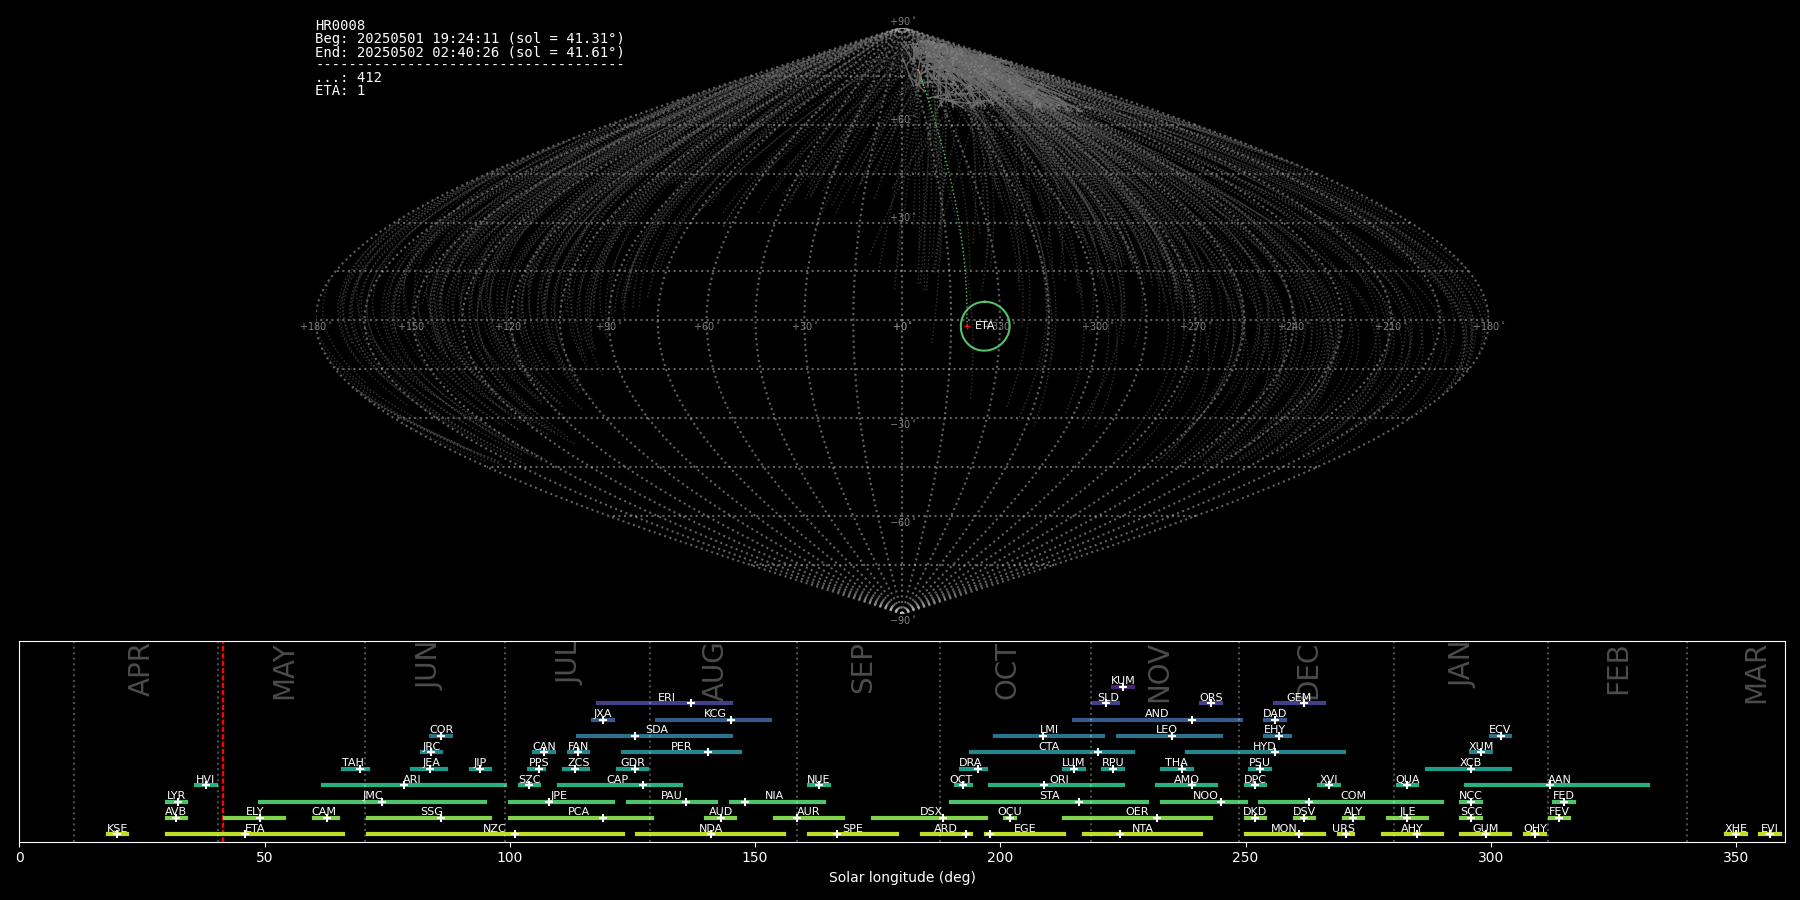Click the MAR month label
This screenshot has width=1800, height=900.
coord(1756,674)
